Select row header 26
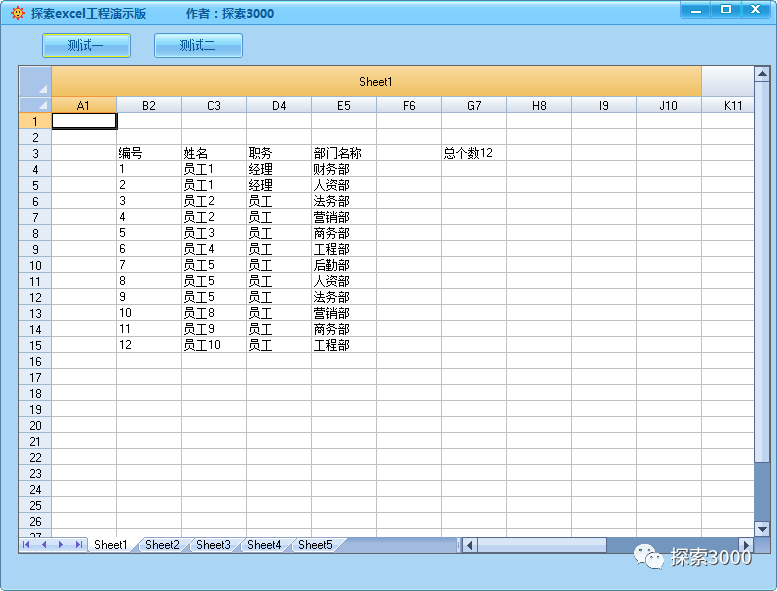777x591 pixels. [35, 521]
